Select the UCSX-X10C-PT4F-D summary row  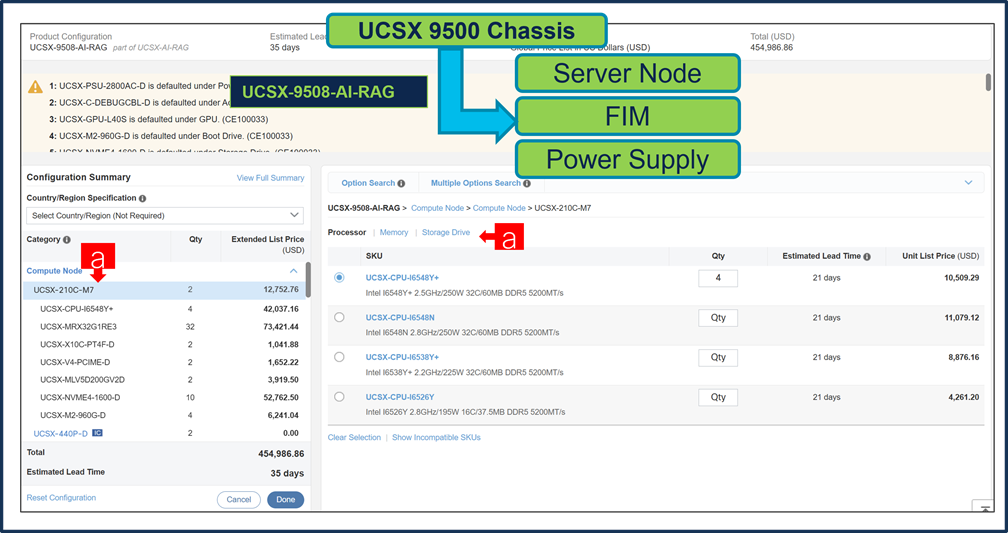(165, 345)
